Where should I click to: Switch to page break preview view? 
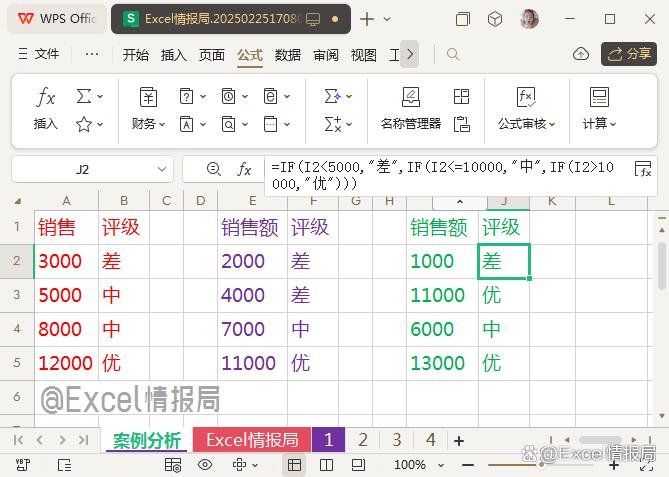pos(328,465)
